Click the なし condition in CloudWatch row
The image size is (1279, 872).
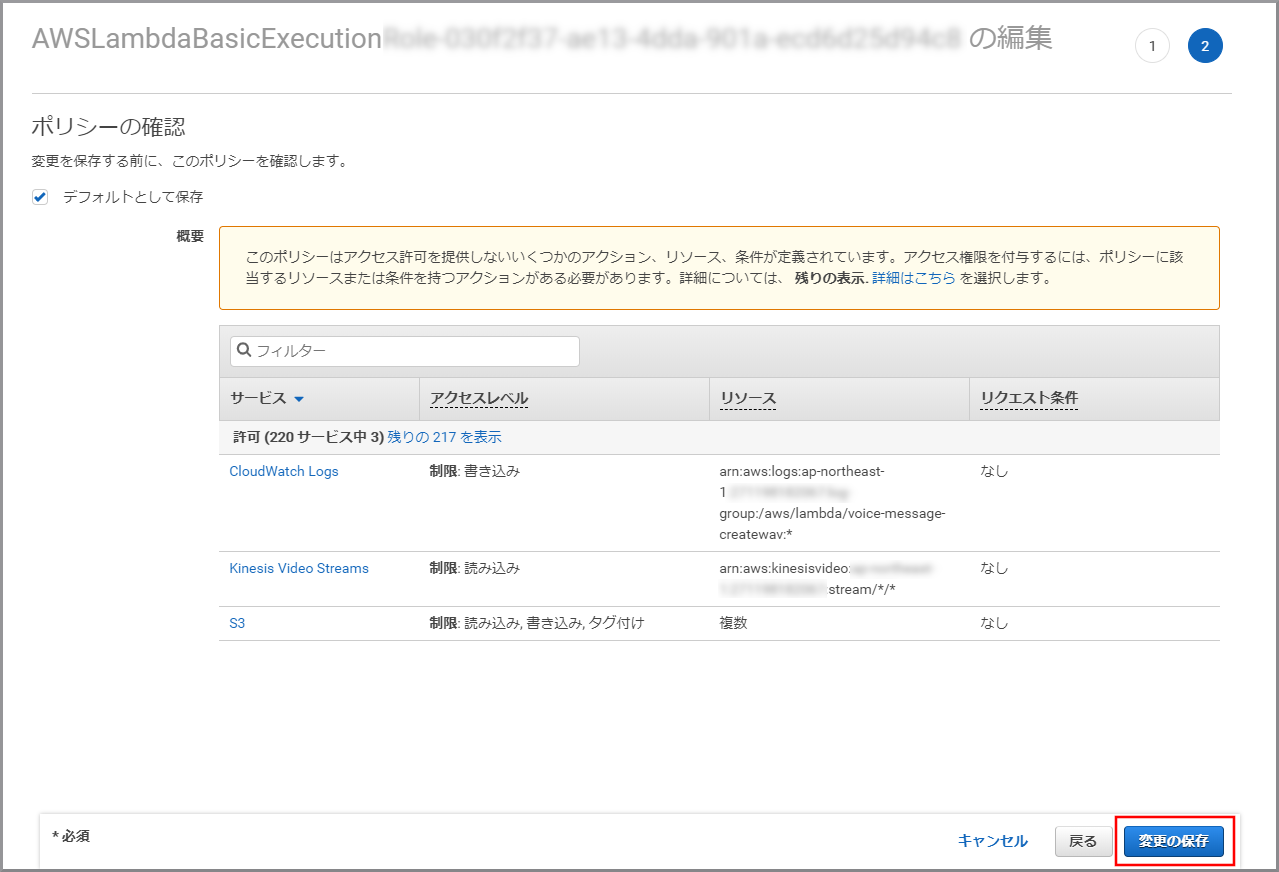(994, 471)
